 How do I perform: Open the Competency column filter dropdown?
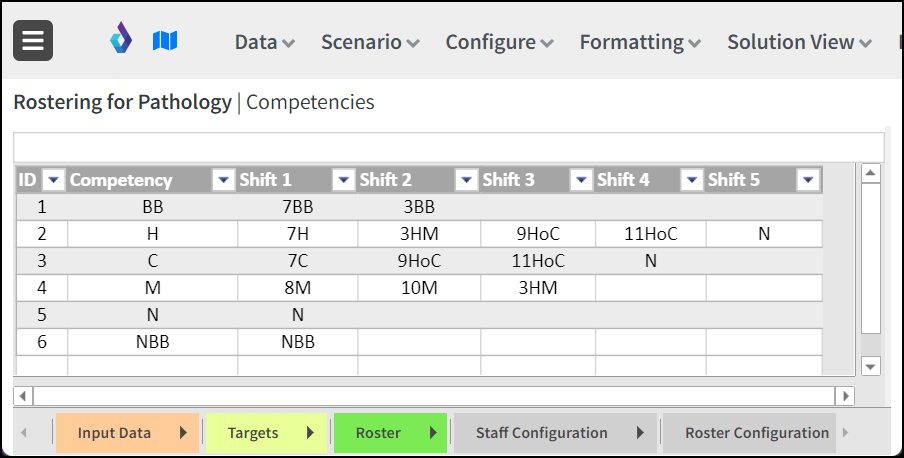click(x=224, y=180)
